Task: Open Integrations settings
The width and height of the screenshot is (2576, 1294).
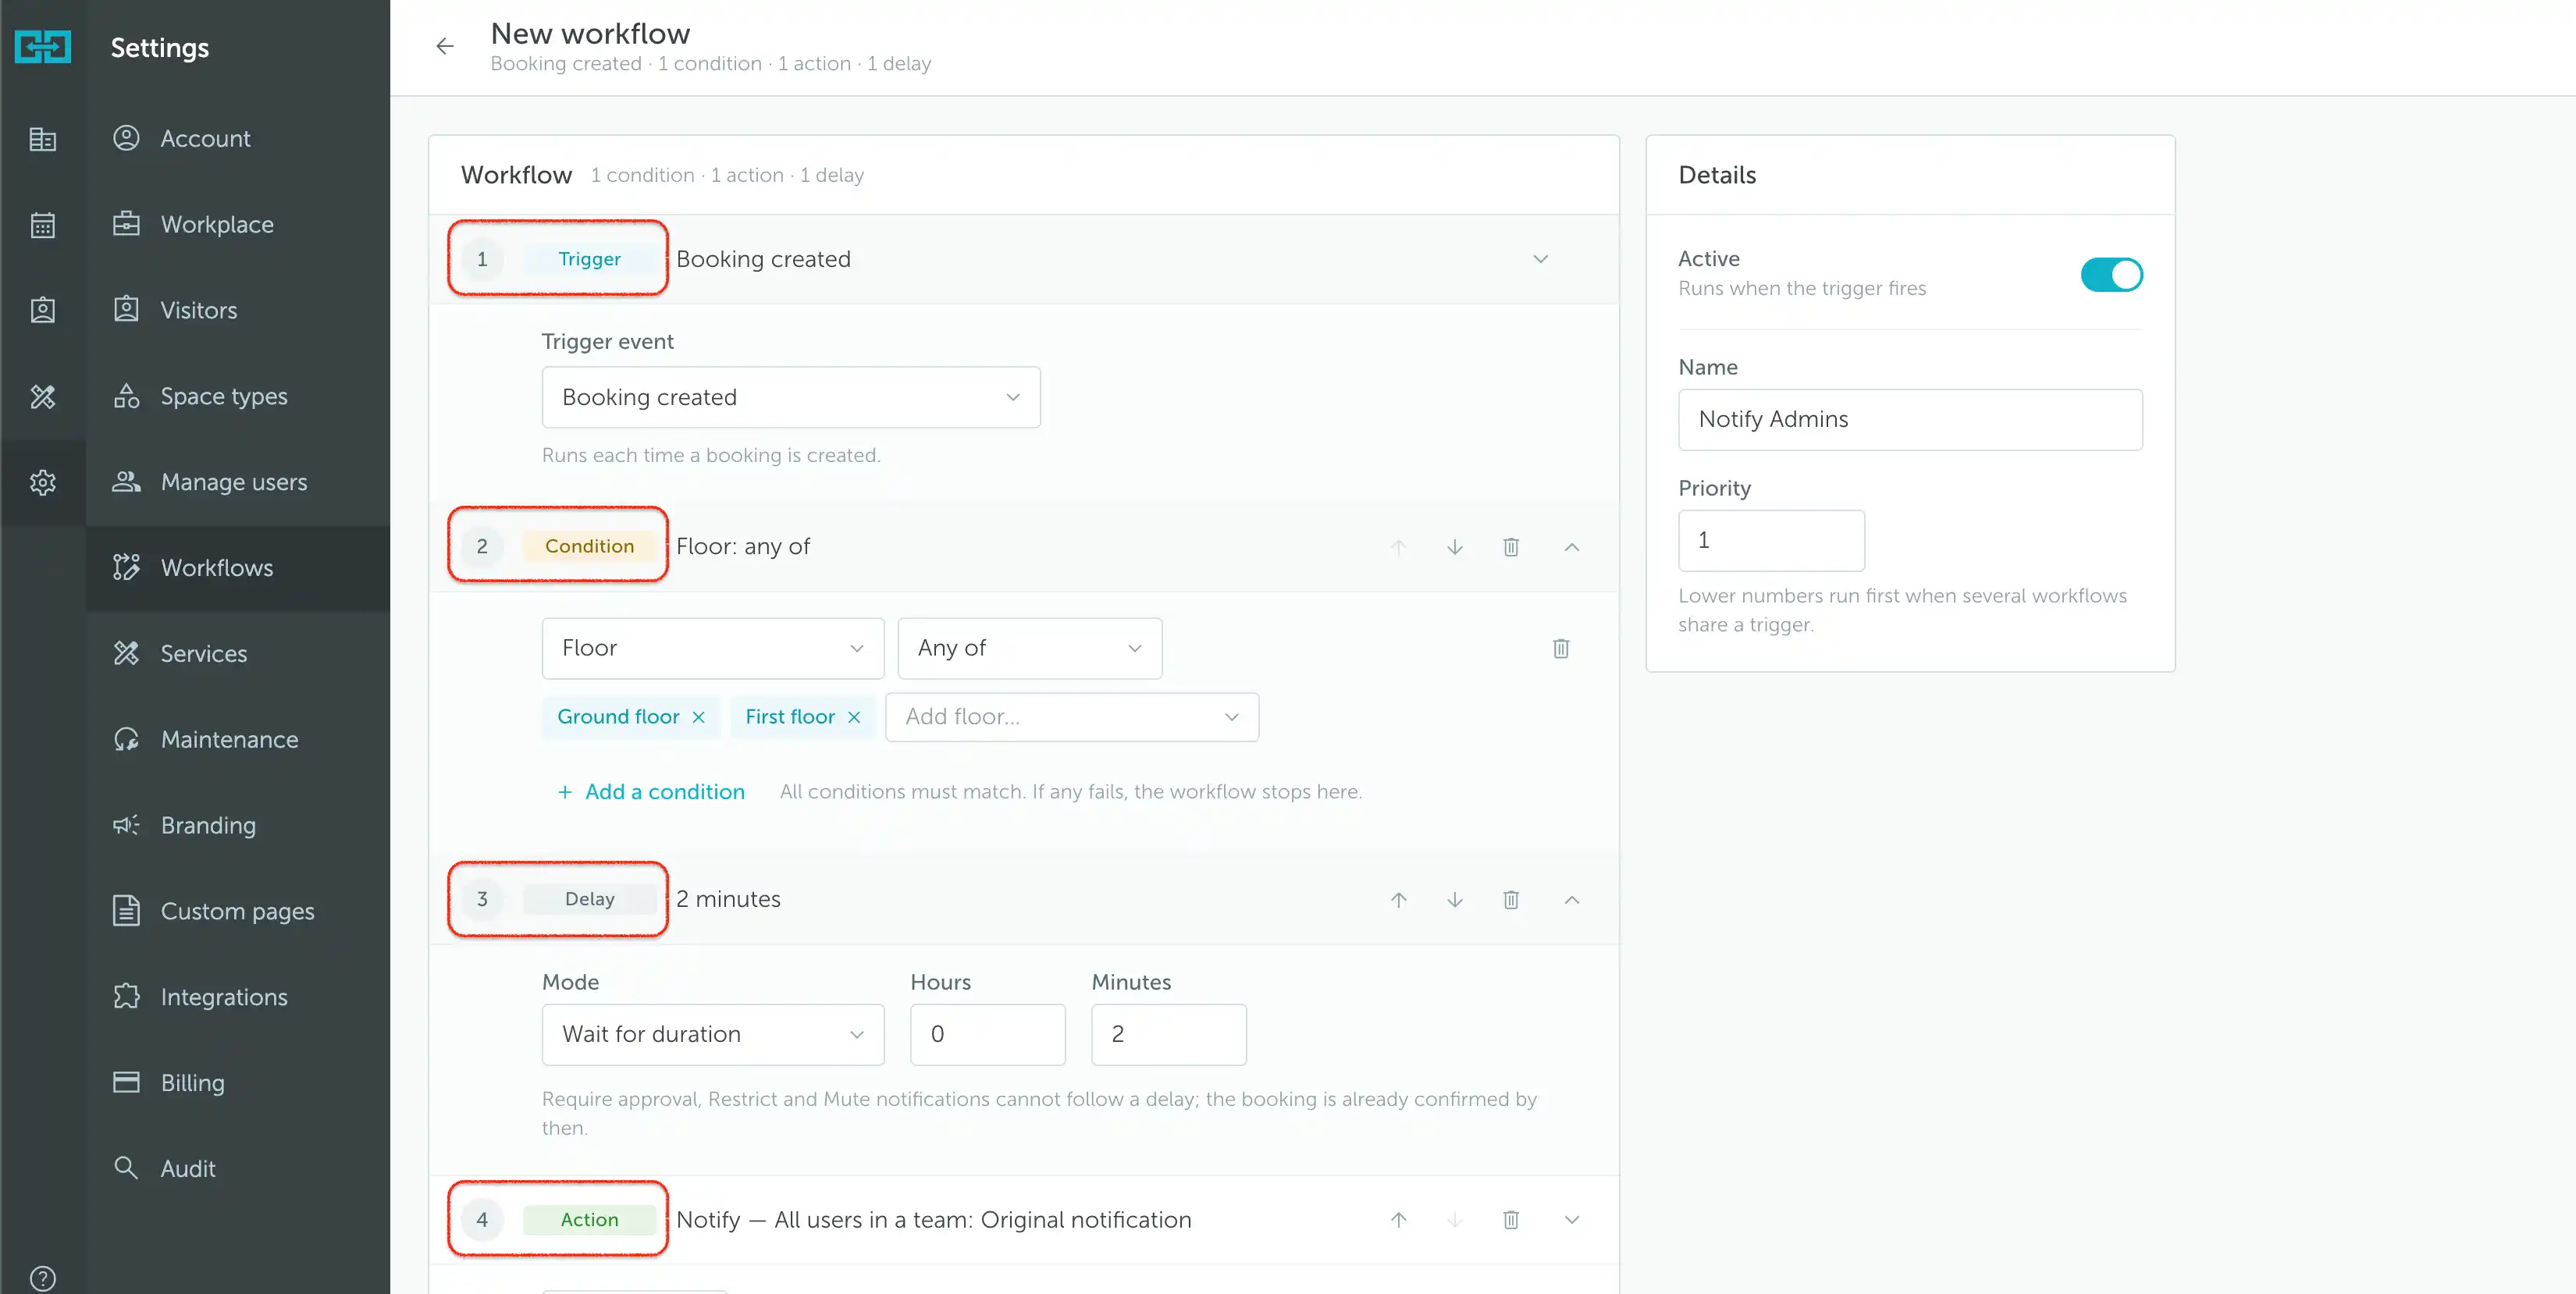Action: [238, 998]
